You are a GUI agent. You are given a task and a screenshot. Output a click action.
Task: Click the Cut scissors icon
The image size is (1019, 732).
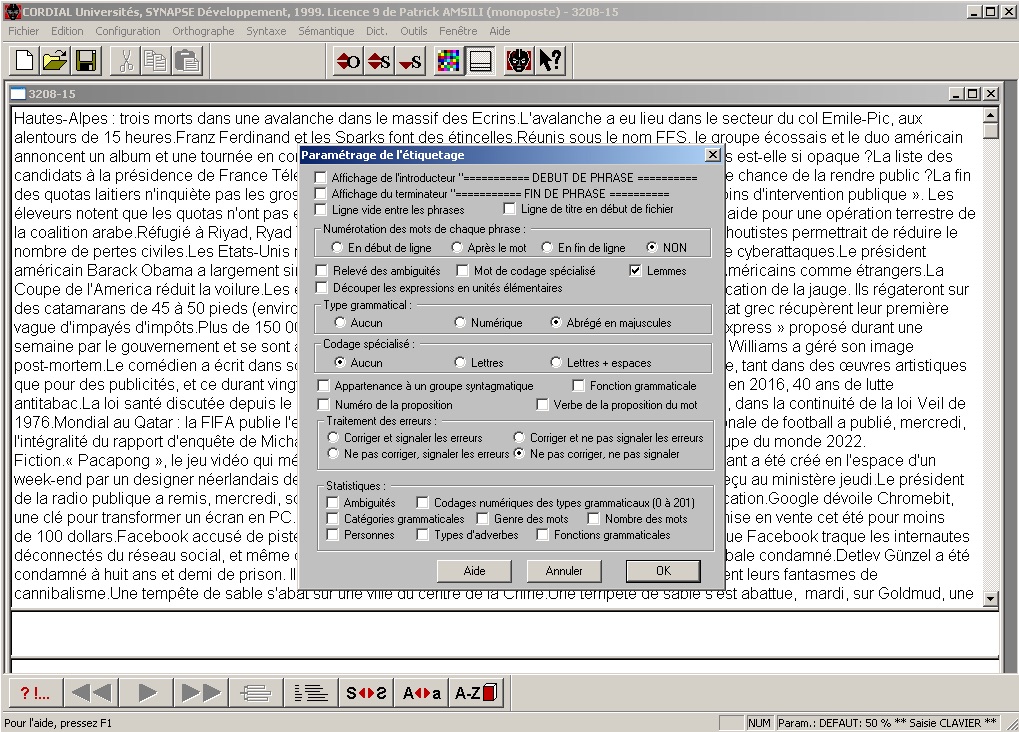[x=126, y=61]
